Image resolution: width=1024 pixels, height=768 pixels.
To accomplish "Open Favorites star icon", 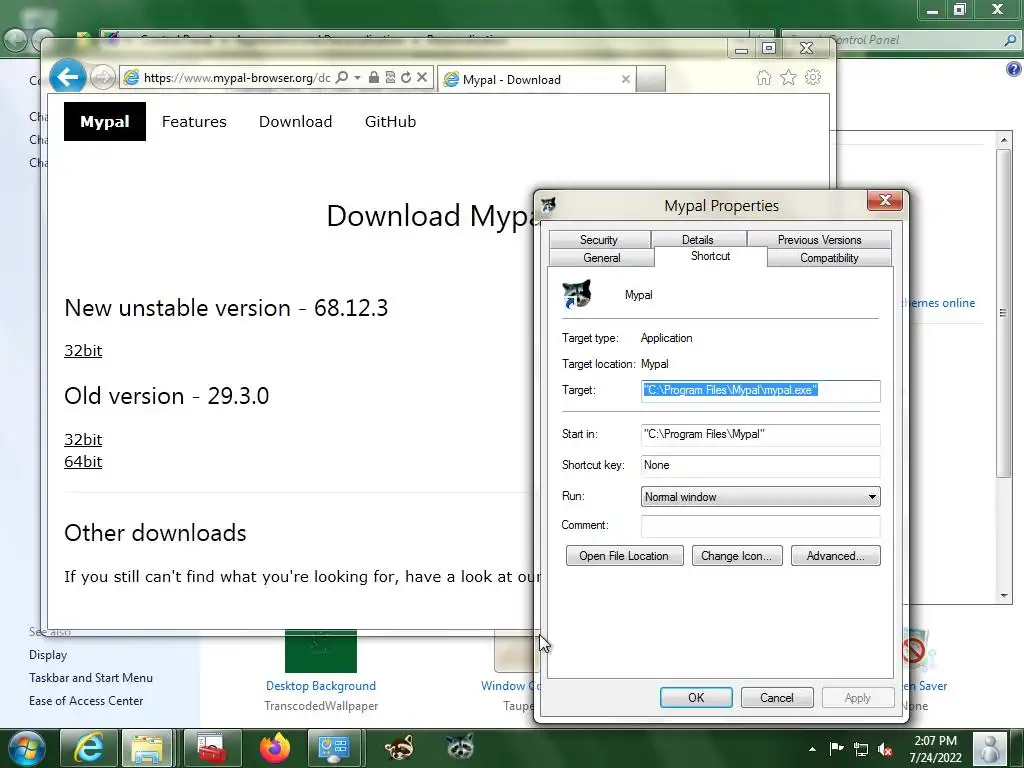I will point(788,78).
